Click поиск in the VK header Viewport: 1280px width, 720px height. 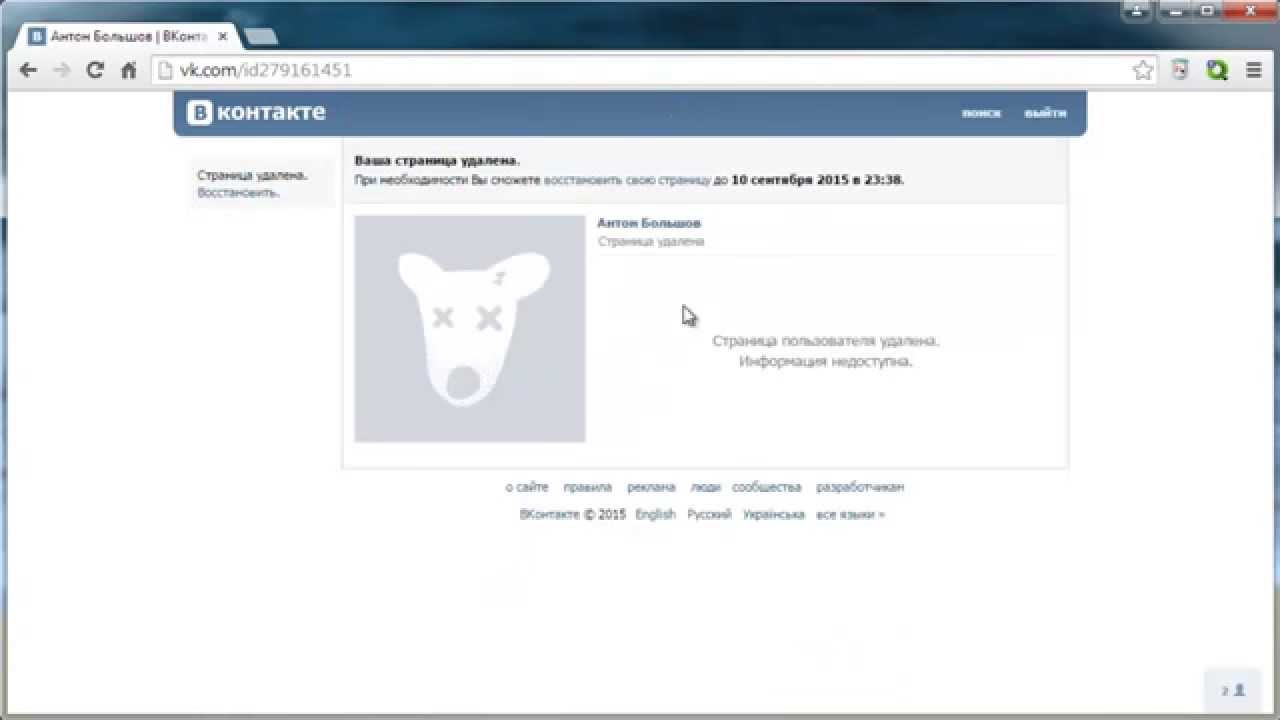click(981, 113)
